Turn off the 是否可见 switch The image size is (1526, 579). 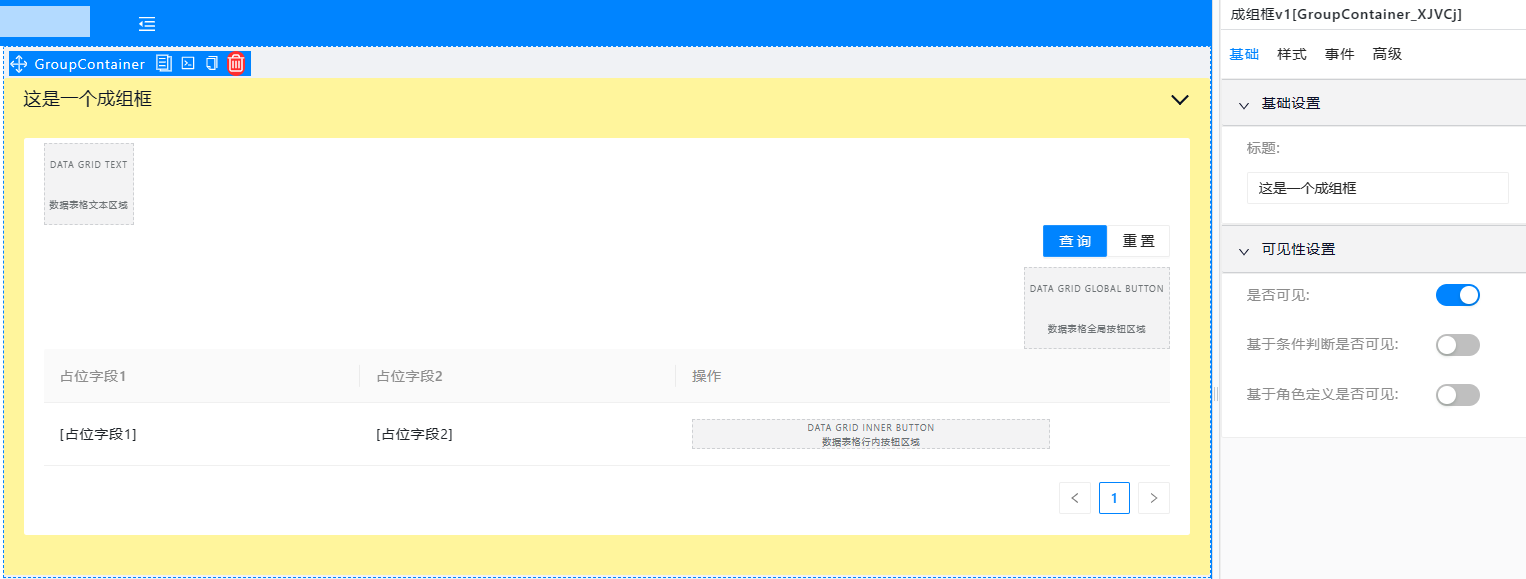pos(1457,295)
